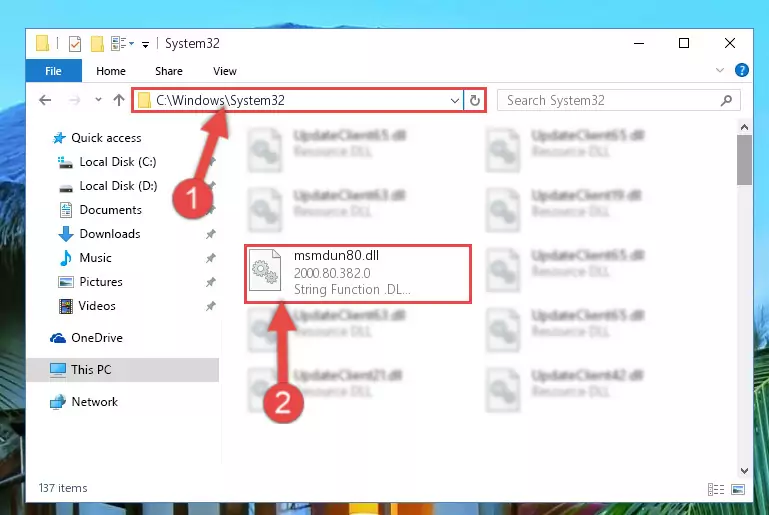Switch to the Home ribbon tab
The width and height of the screenshot is (769, 515).
[x=111, y=71]
